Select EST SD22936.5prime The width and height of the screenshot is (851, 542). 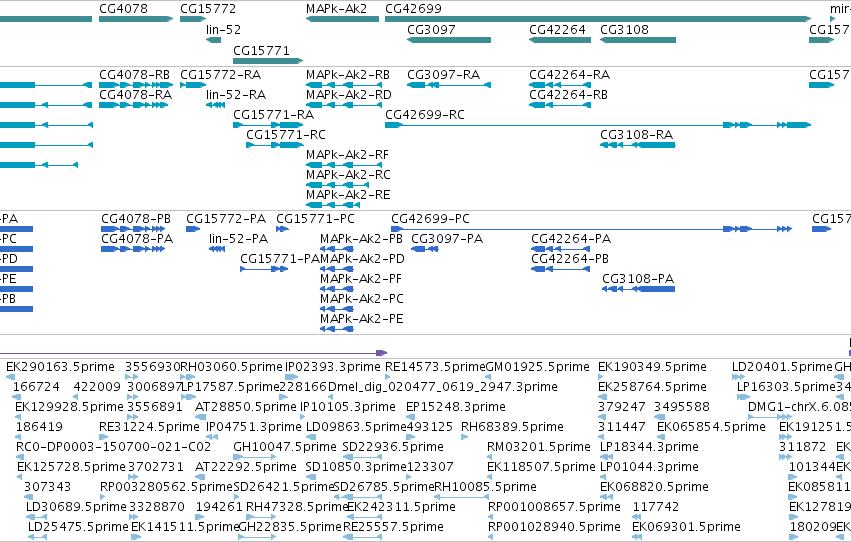393,448
